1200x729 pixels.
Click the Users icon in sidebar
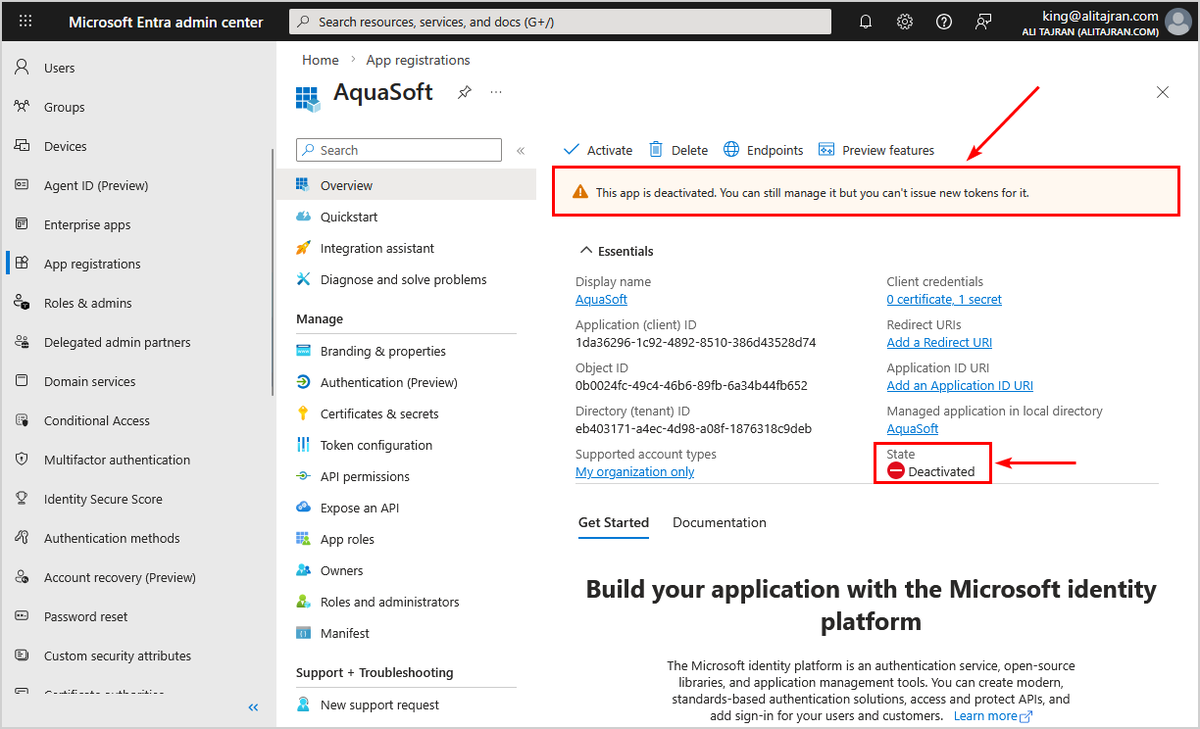click(22, 68)
